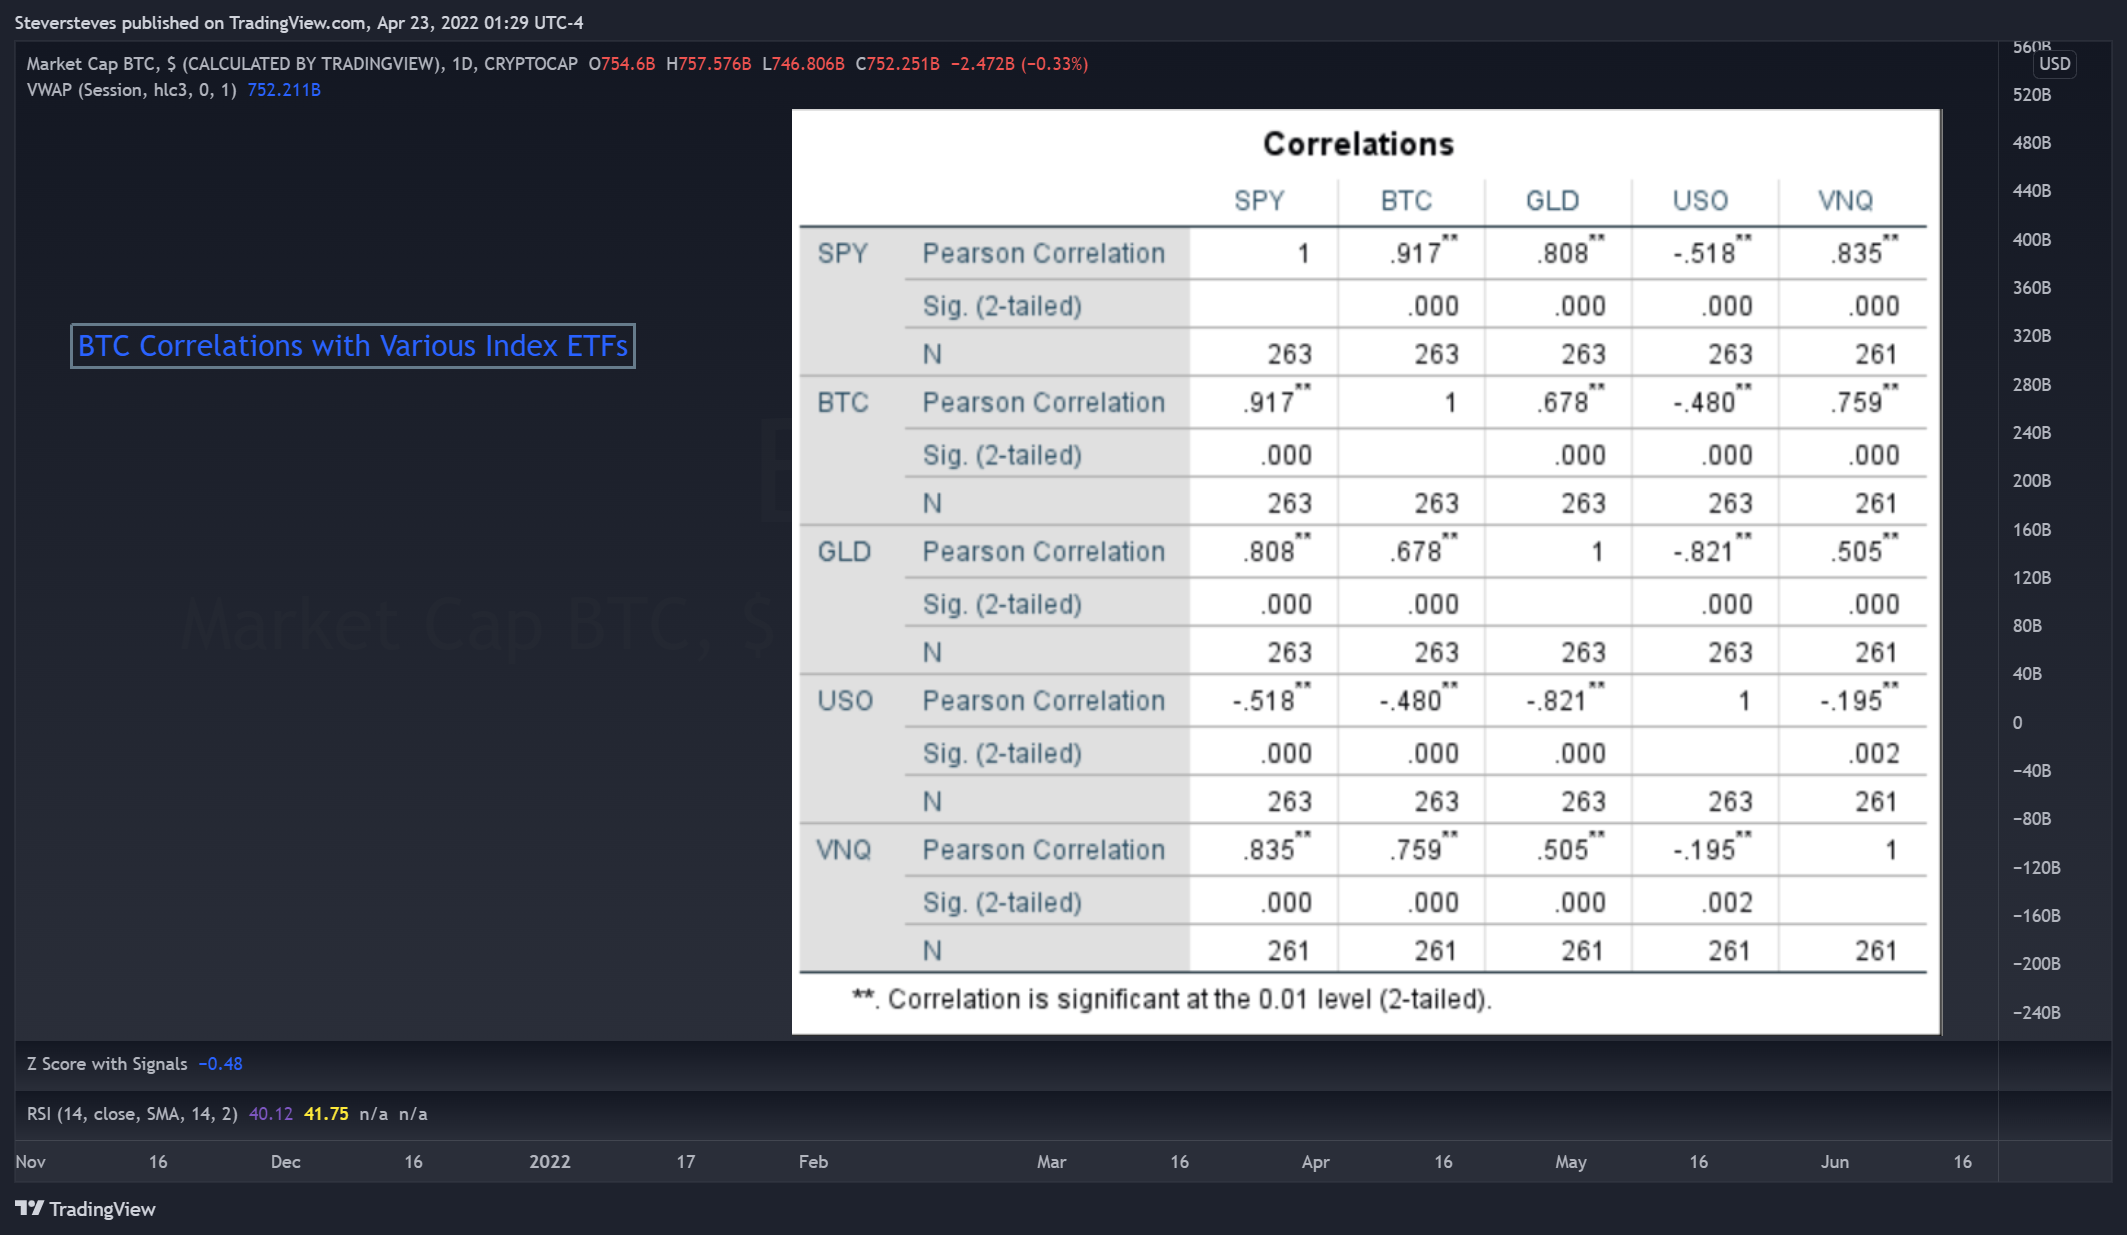Click the VWAP indicator label

click(131, 90)
